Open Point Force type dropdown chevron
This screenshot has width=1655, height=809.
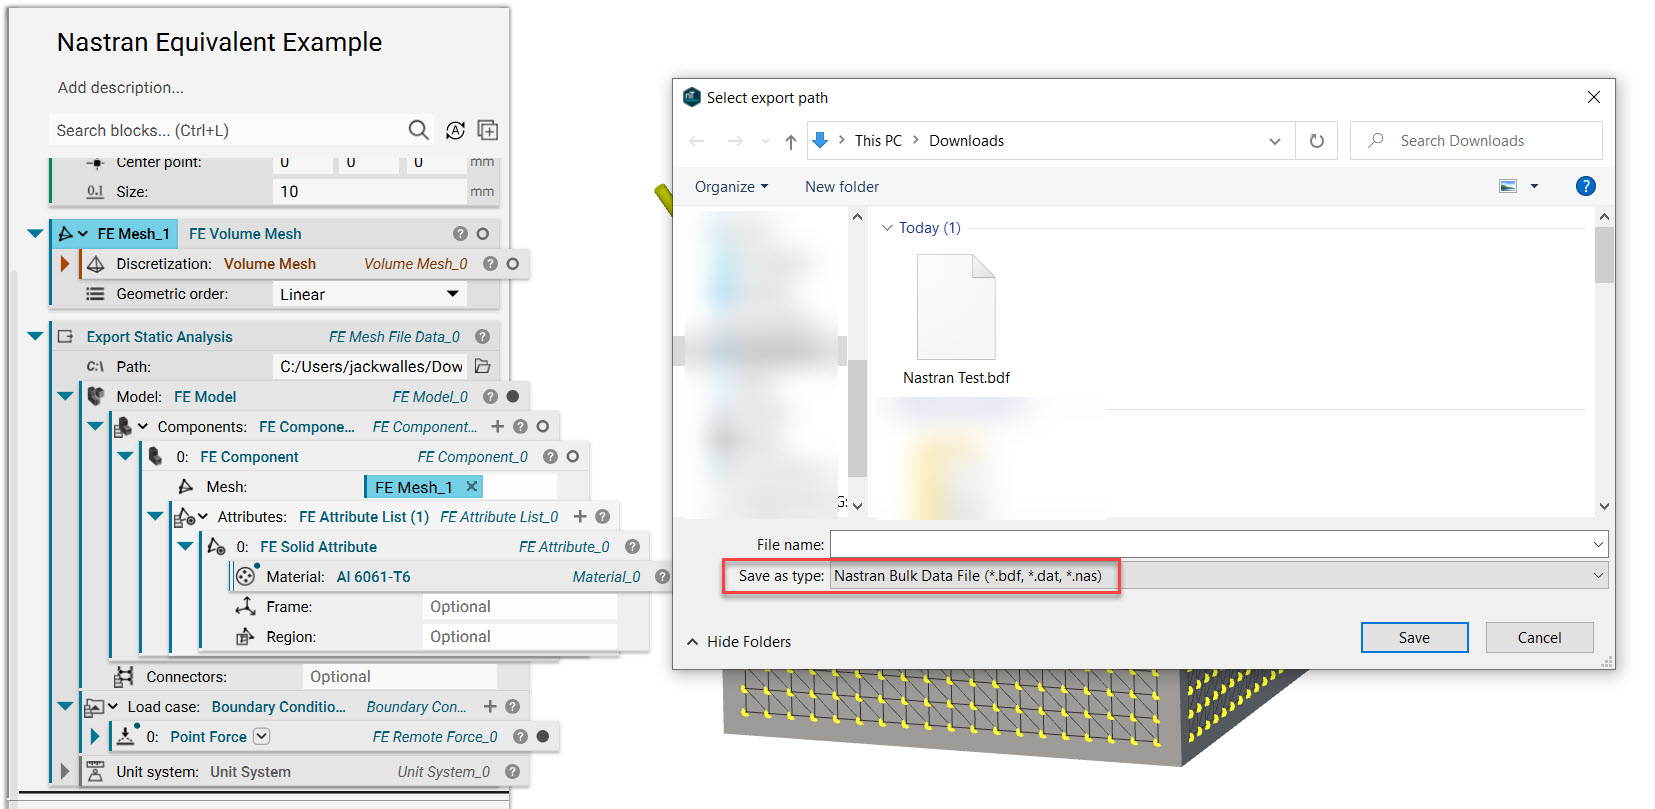point(261,736)
